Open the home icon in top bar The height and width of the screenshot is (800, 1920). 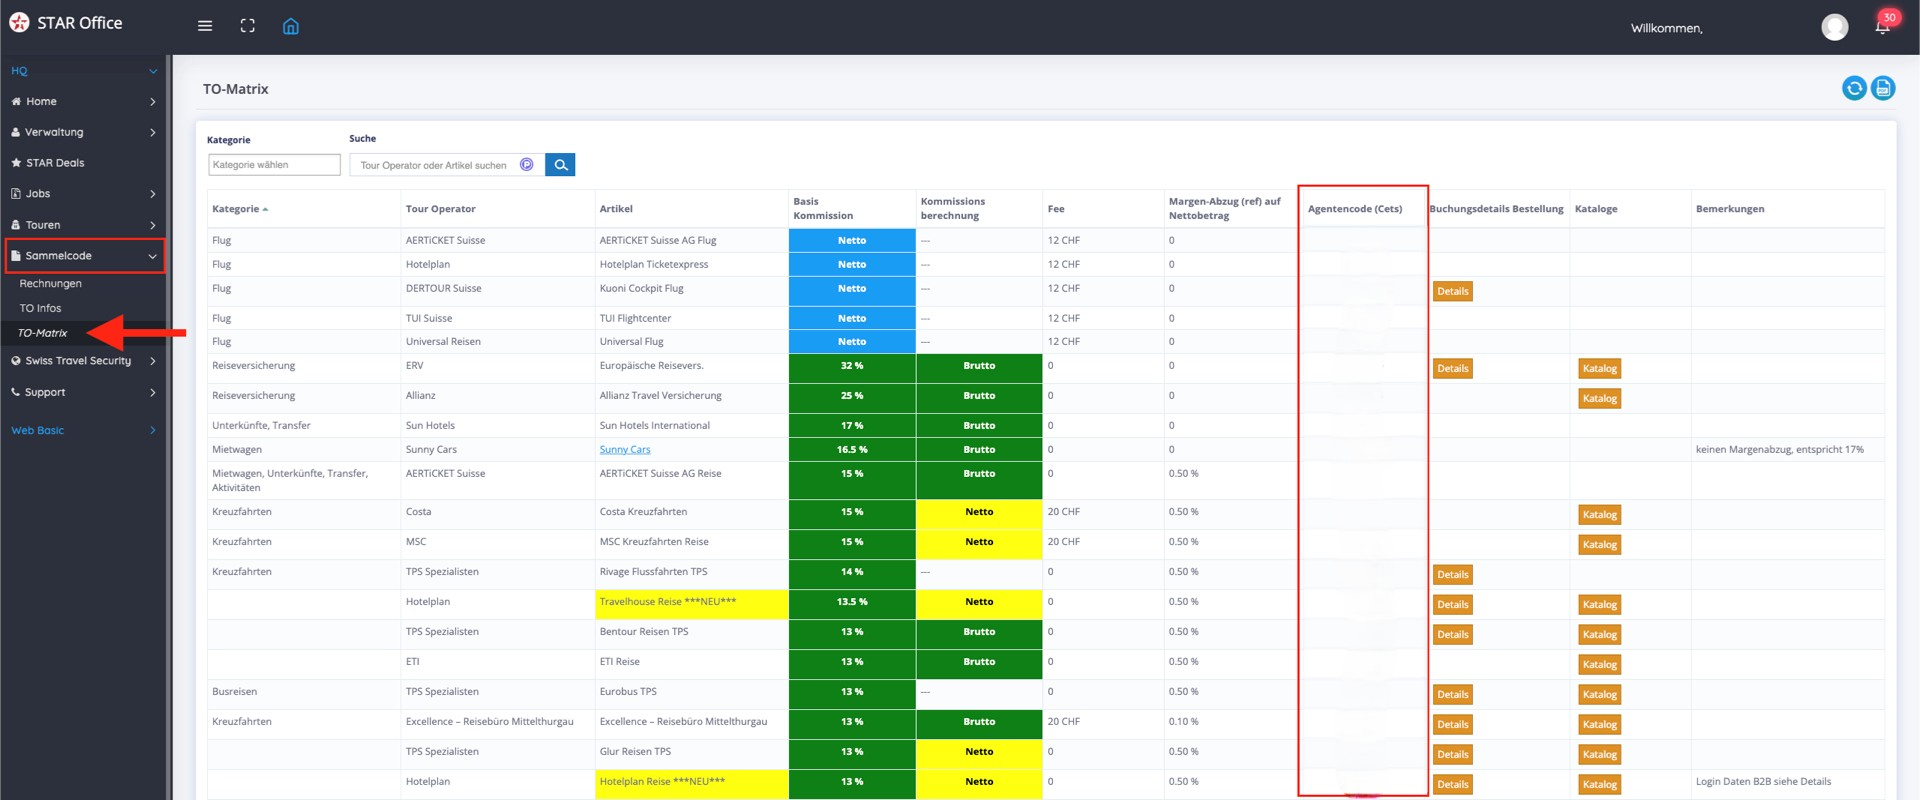click(291, 26)
